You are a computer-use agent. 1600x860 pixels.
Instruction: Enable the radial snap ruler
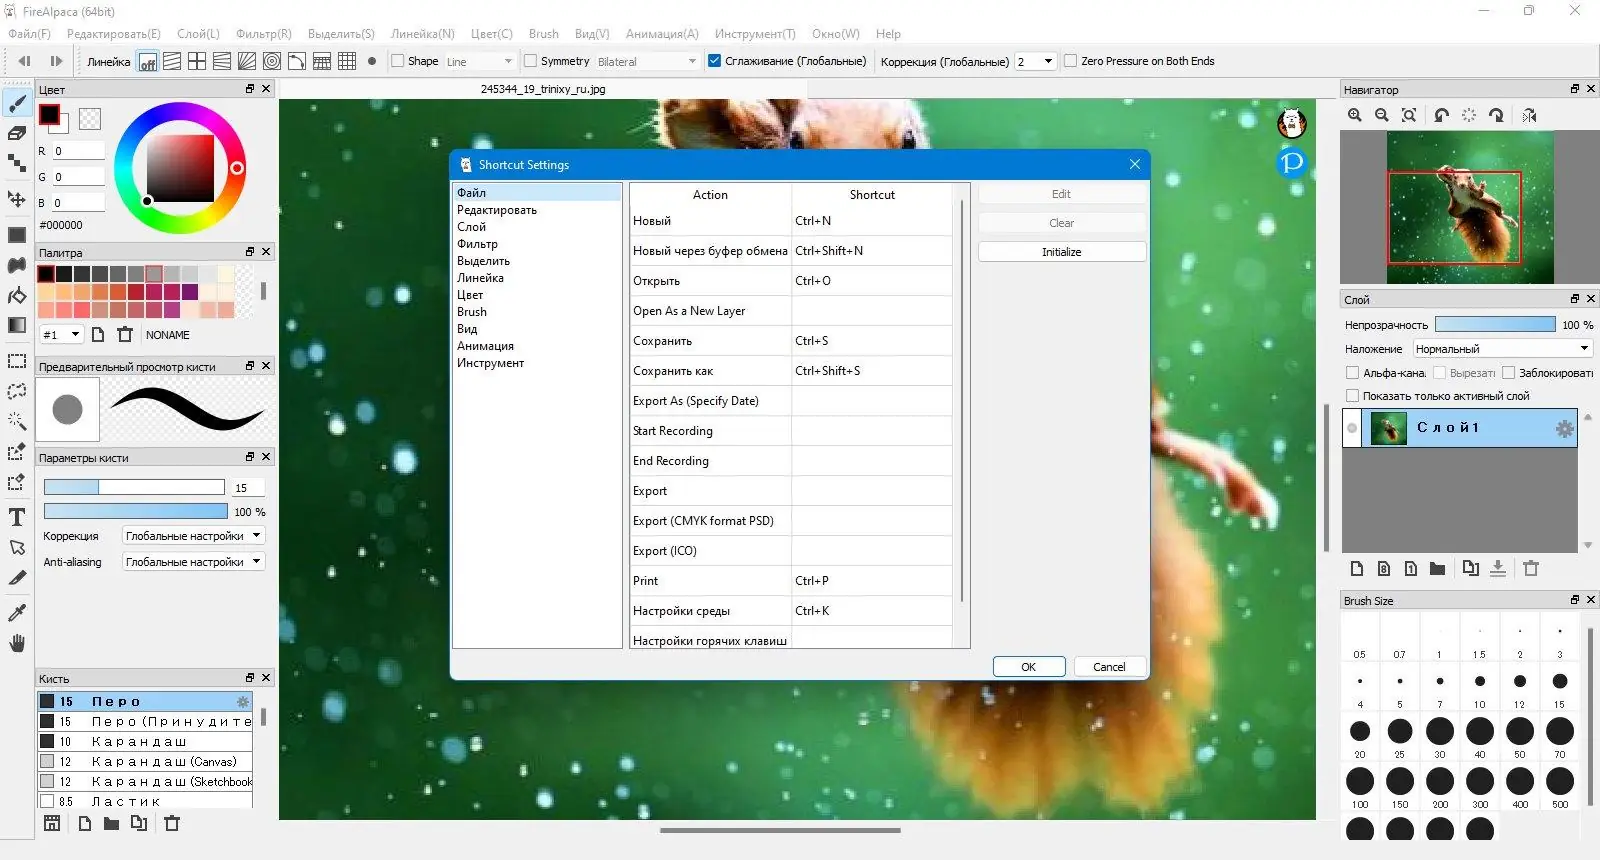pos(247,62)
